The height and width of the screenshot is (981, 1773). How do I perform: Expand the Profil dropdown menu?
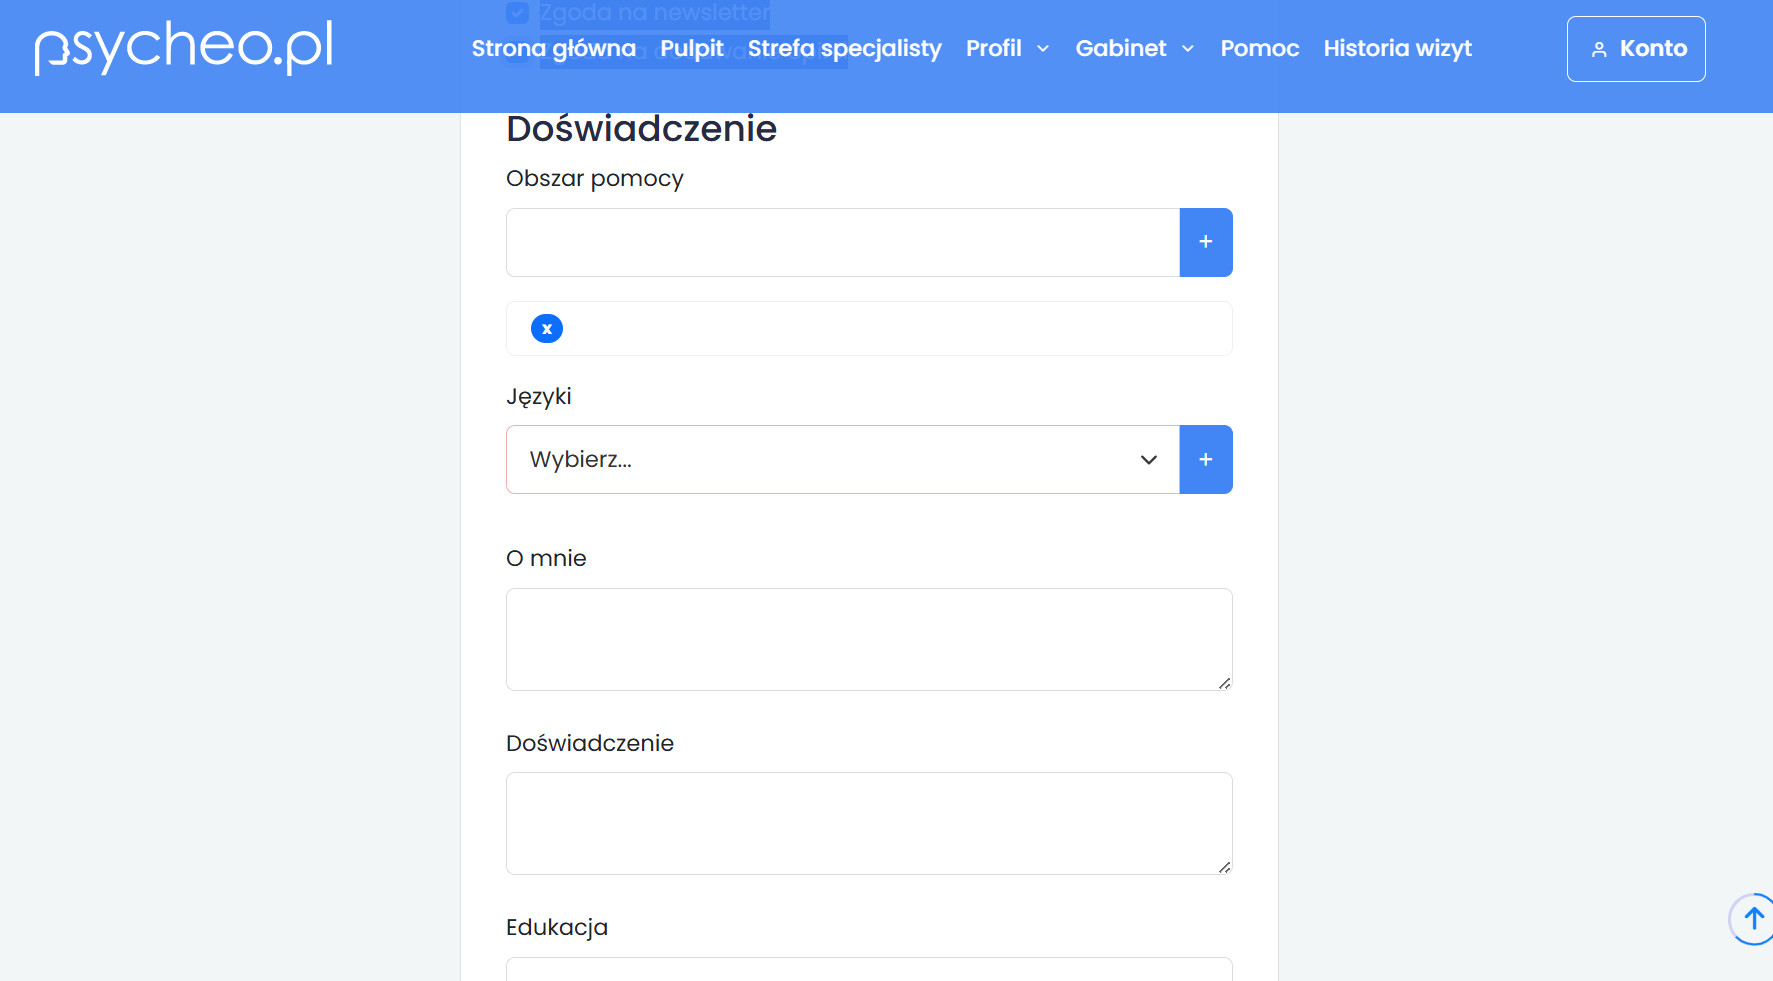(x=1007, y=49)
